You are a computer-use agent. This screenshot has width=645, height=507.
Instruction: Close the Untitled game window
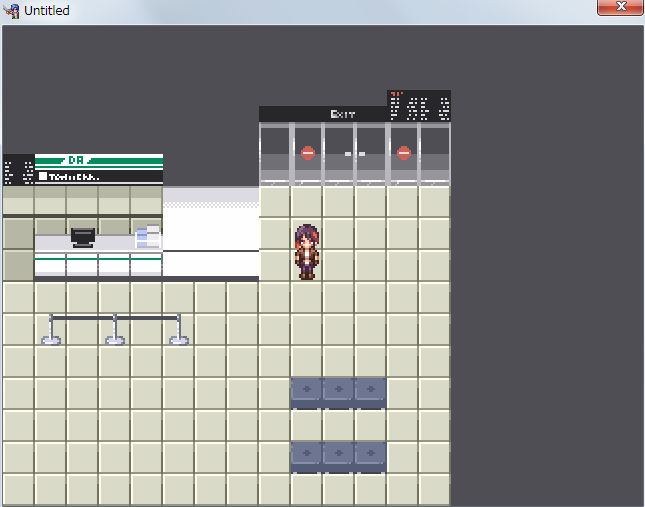tap(619, 7)
